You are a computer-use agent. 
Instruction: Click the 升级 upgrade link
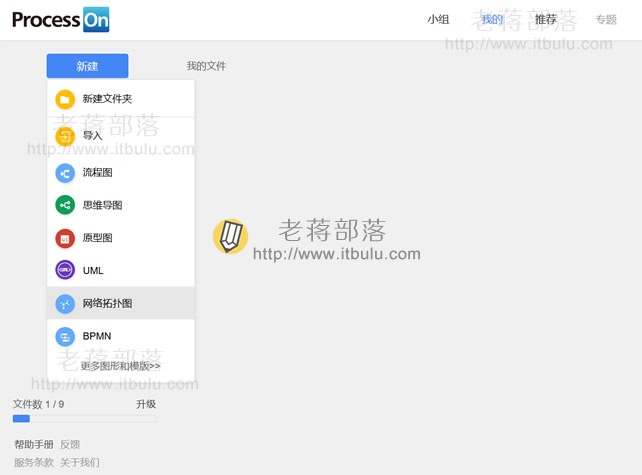(x=146, y=404)
